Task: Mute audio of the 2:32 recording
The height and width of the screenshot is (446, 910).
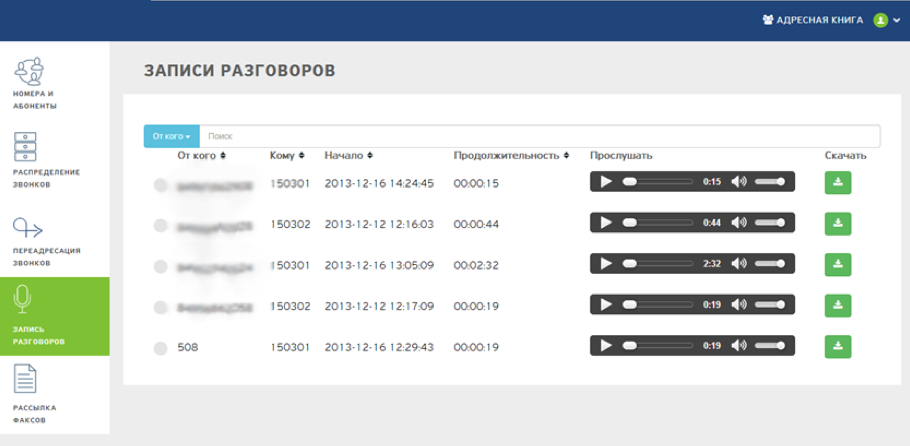Action: point(738,264)
